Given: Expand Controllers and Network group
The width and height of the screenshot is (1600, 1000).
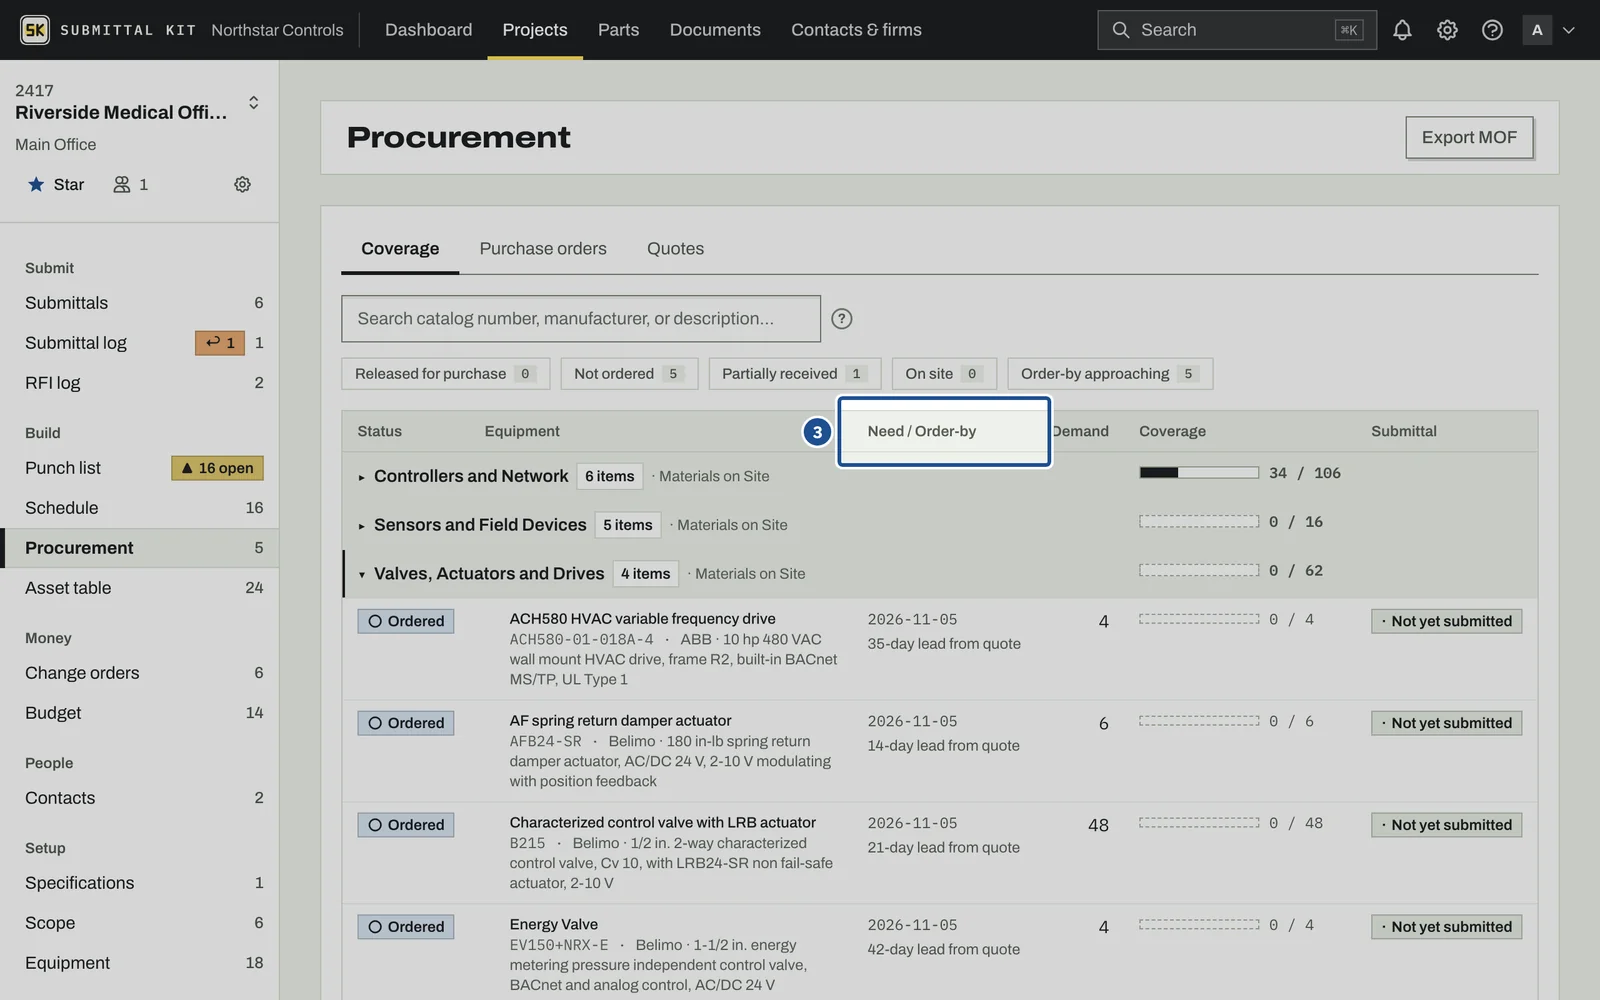Looking at the screenshot, I should point(361,477).
